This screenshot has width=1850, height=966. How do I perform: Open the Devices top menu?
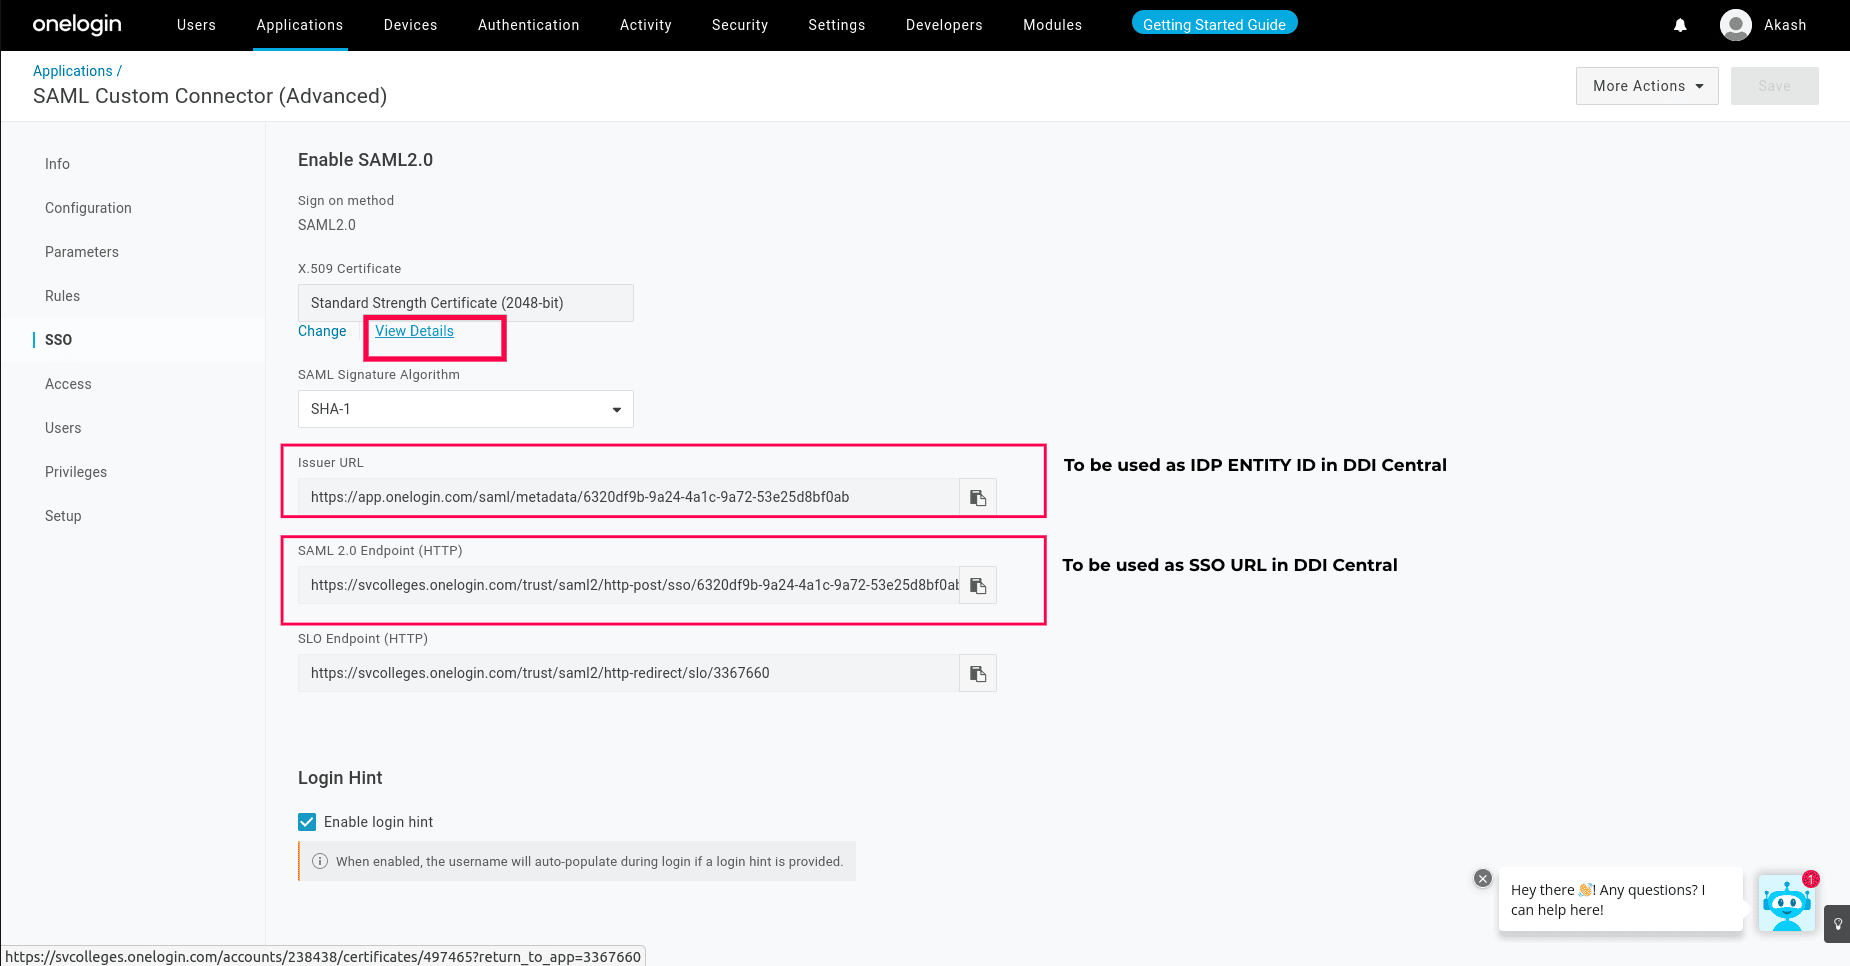411,25
